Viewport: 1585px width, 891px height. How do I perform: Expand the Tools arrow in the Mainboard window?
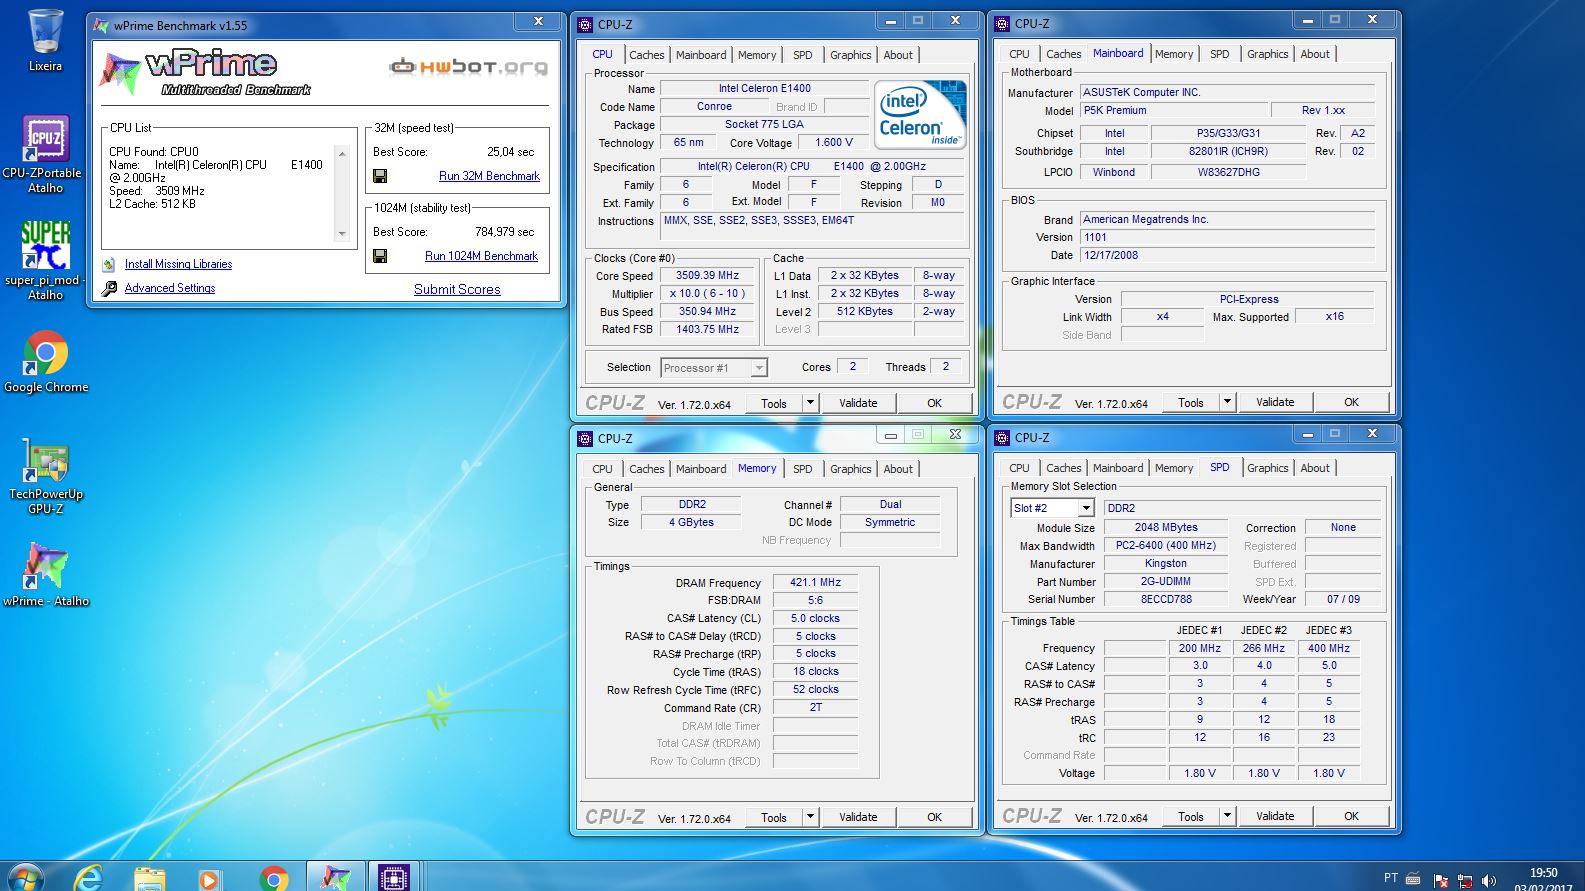coord(1227,402)
